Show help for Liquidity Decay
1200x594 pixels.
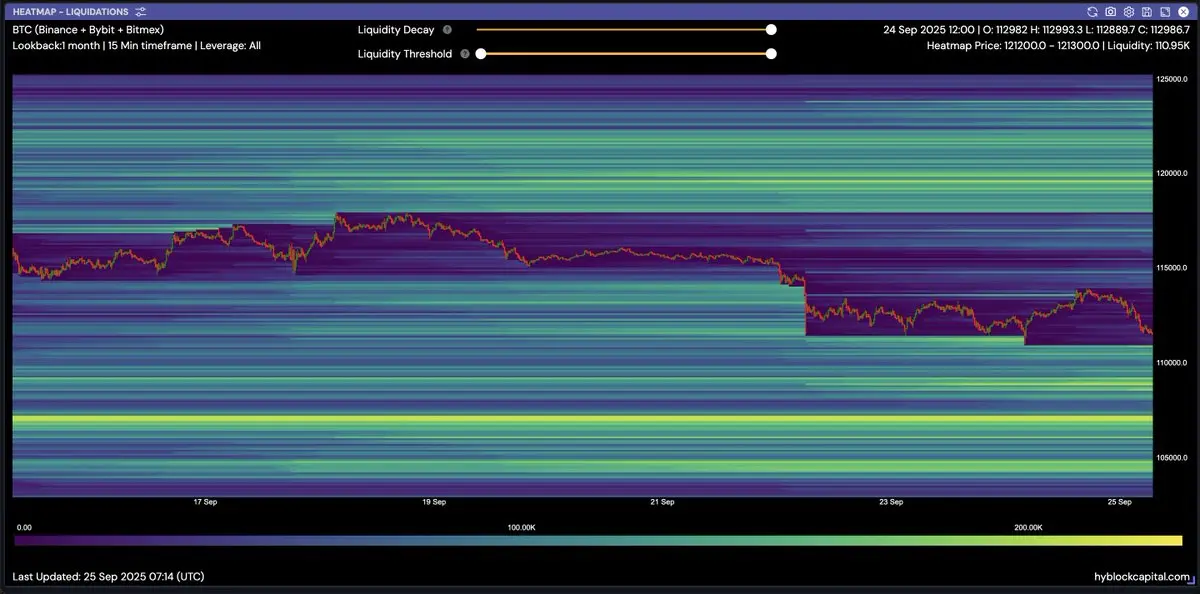(447, 30)
